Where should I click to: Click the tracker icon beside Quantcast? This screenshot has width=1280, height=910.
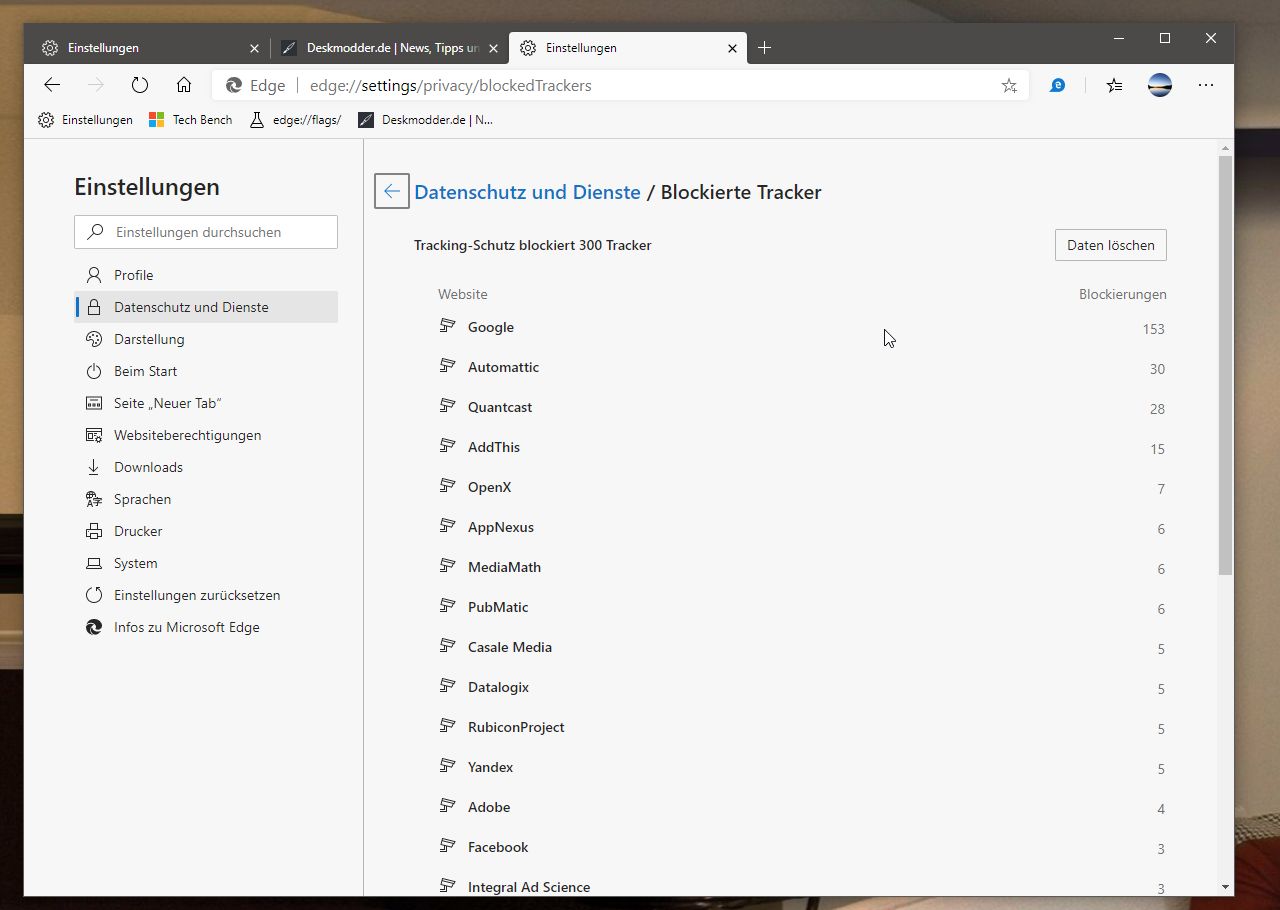point(448,406)
